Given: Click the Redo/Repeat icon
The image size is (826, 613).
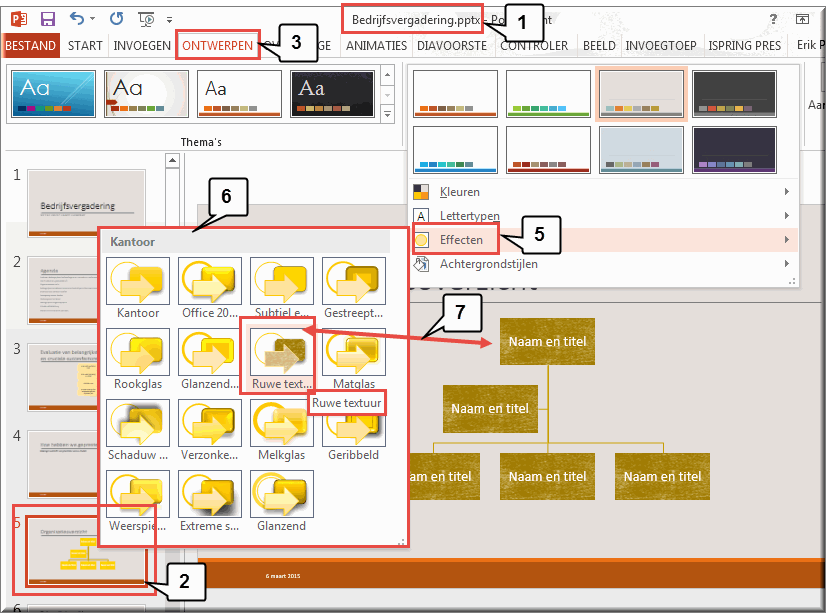Looking at the screenshot, I should [x=116, y=19].
